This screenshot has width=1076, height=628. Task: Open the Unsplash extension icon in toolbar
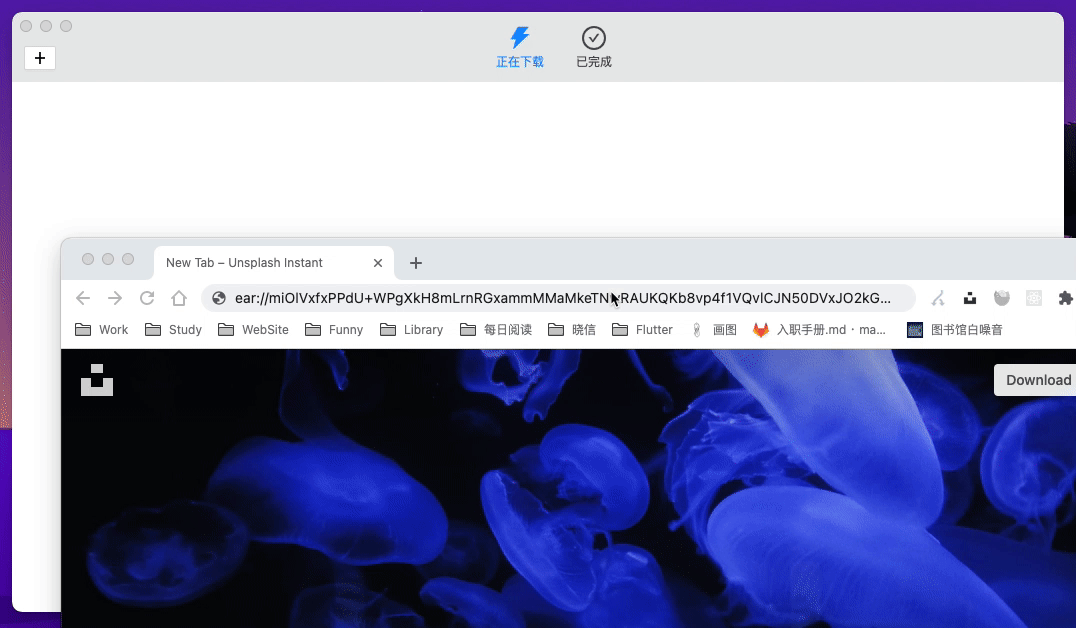(x=970, y=298)
